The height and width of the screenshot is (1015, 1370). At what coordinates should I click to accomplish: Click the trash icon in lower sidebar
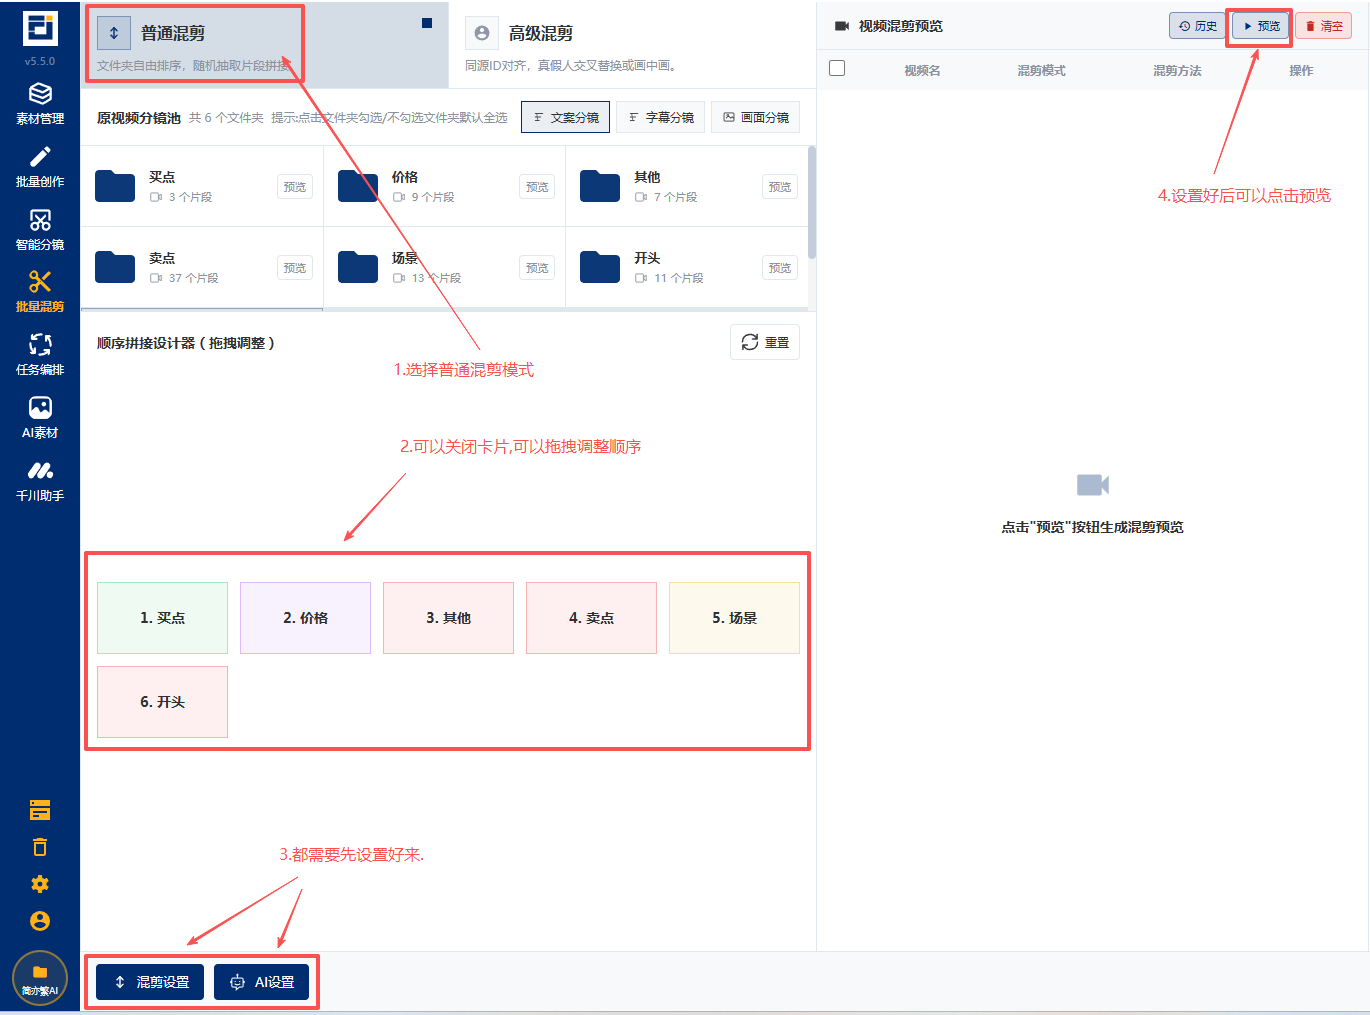click(40, 847)
